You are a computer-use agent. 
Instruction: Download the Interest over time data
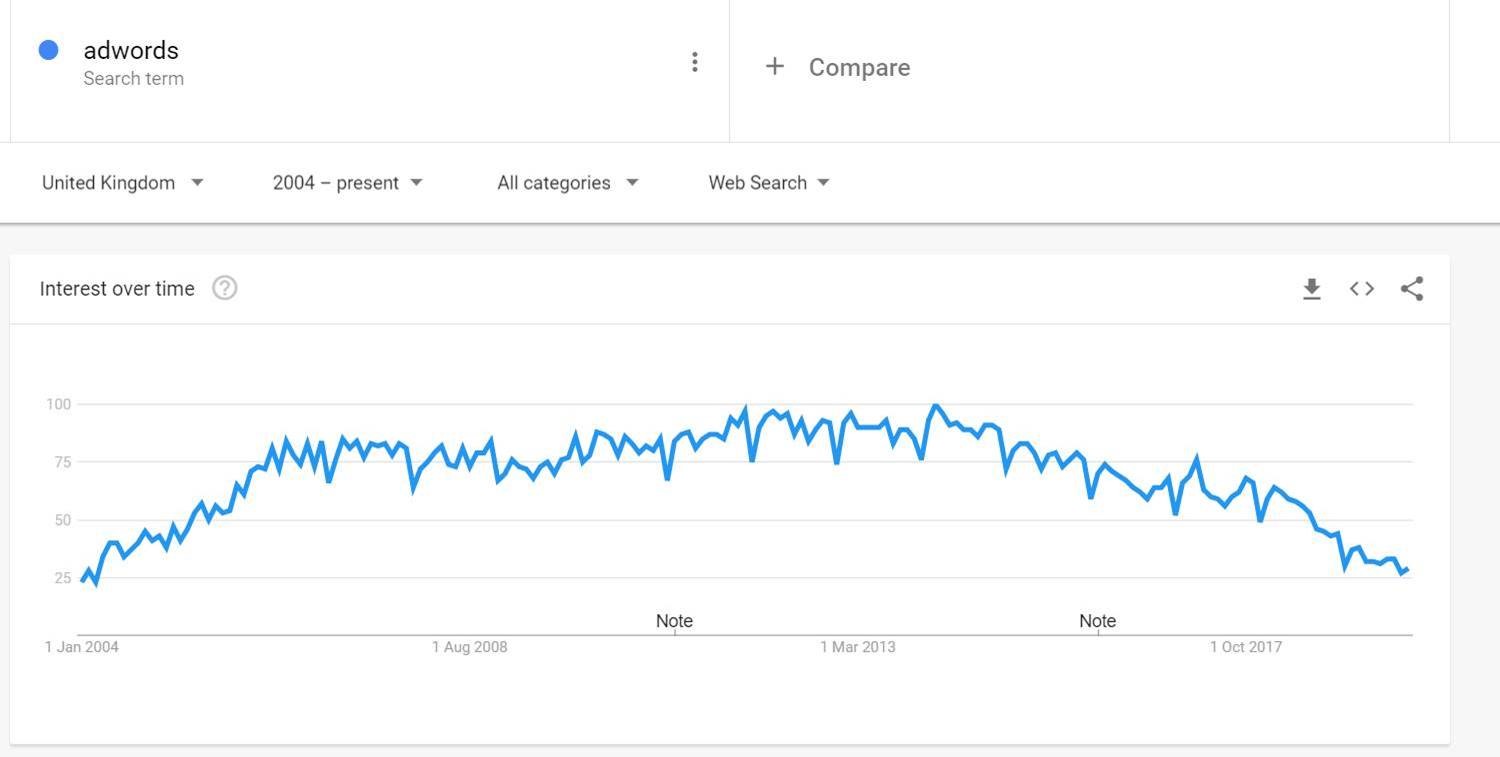click(1312, 289)
